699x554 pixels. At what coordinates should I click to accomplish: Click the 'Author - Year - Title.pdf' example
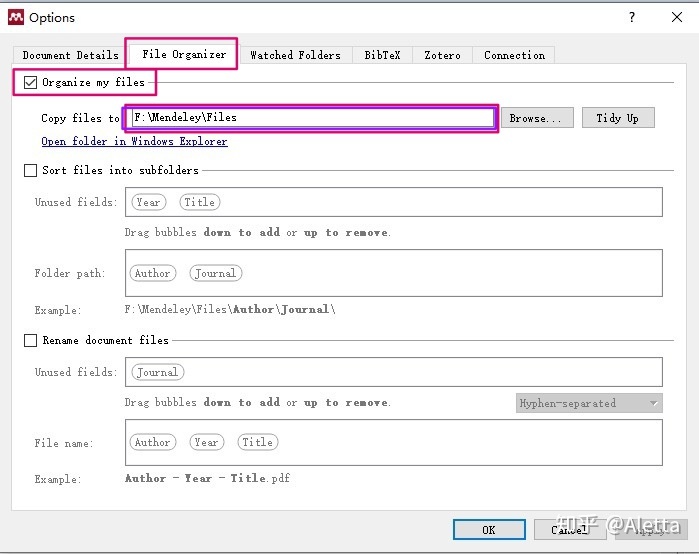207,478
